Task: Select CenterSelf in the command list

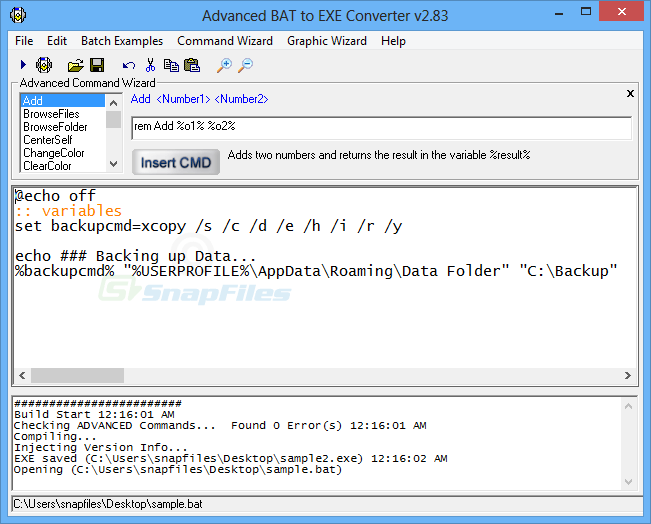Action: (63, 140)
